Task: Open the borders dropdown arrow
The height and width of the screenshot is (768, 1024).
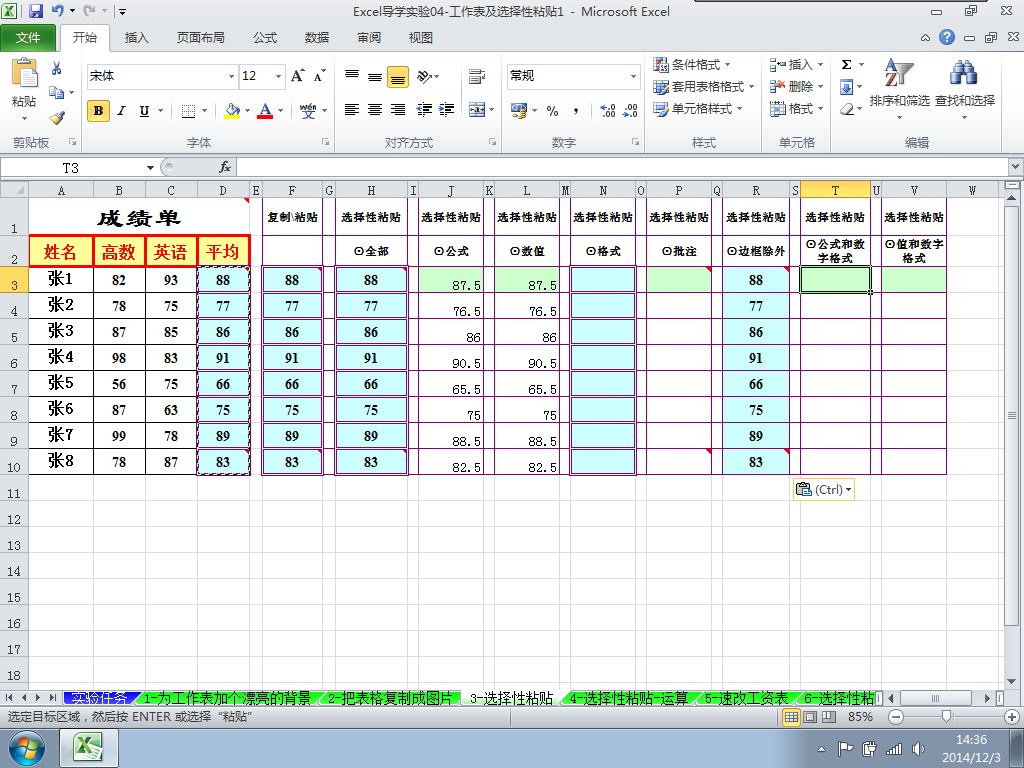Action: (204, 111)
